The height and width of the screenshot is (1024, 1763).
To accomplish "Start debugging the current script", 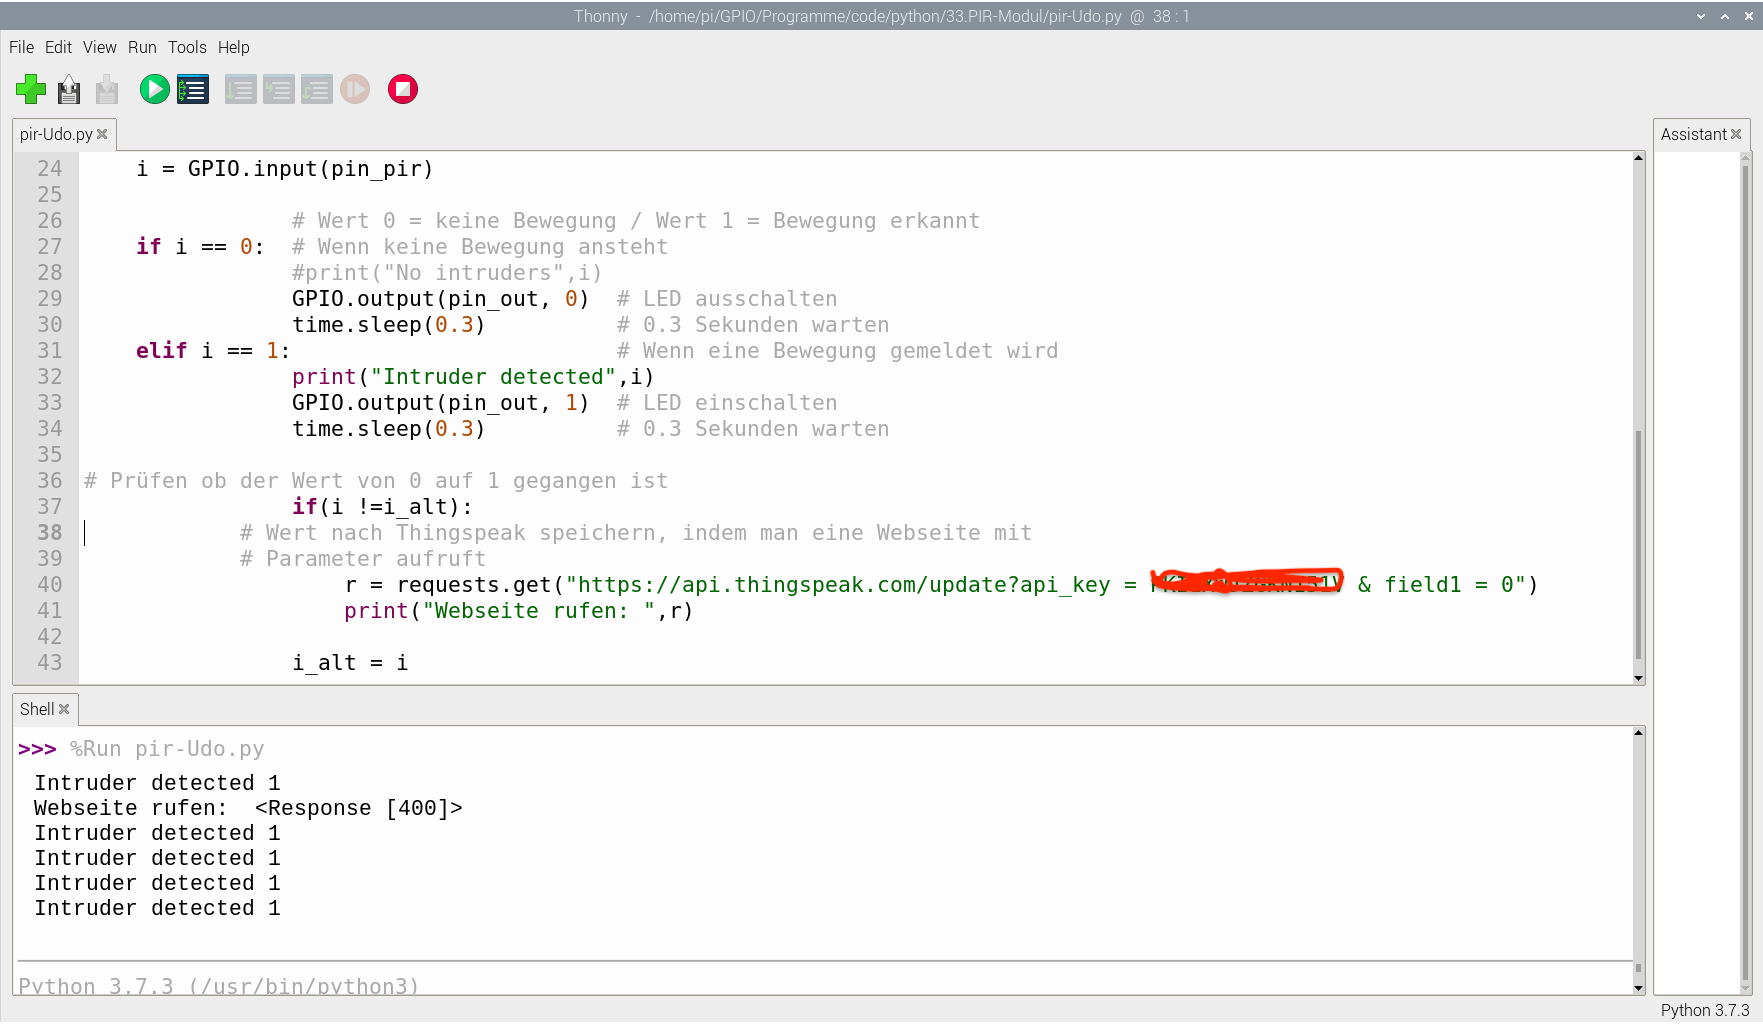I will (x=193, y=90).
